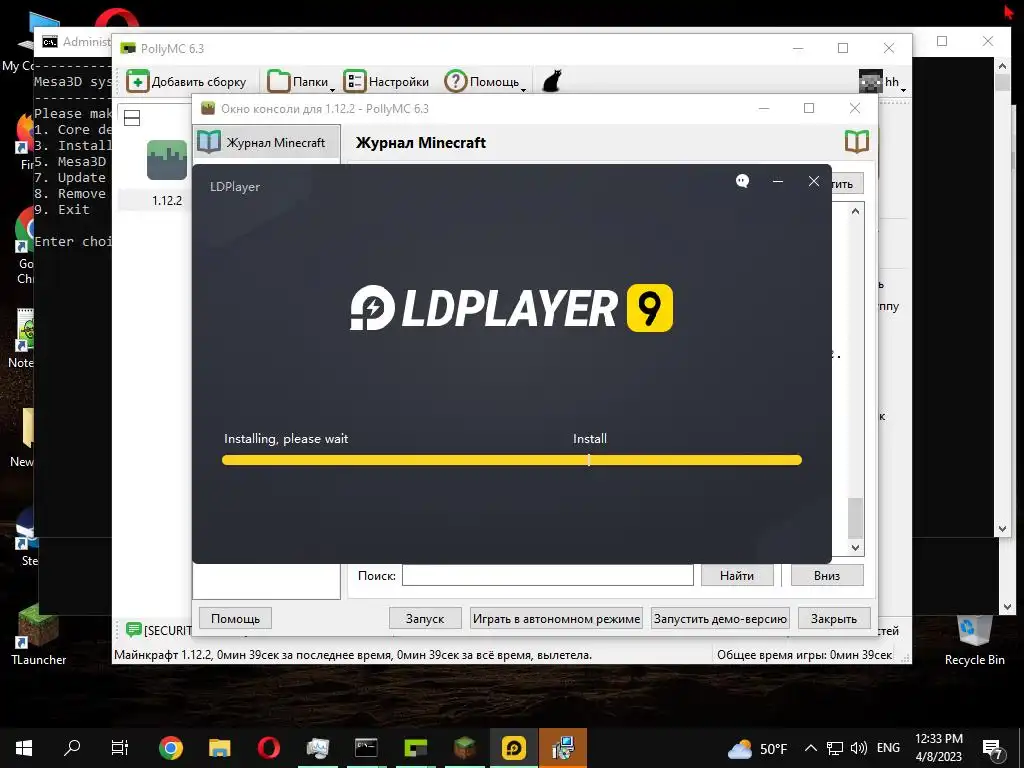Click the black cat icon in PollyMC
The width and height of the screenshot is (1024, 768).
[552, 82]
